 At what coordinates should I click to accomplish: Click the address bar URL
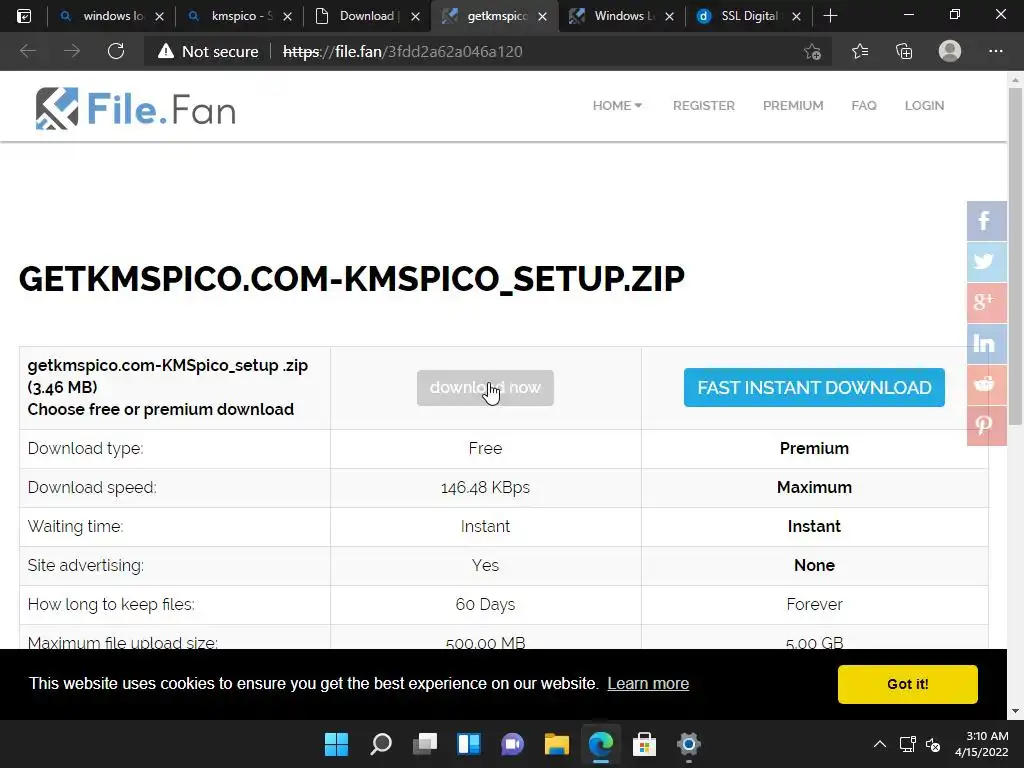[x=402, y=52]
